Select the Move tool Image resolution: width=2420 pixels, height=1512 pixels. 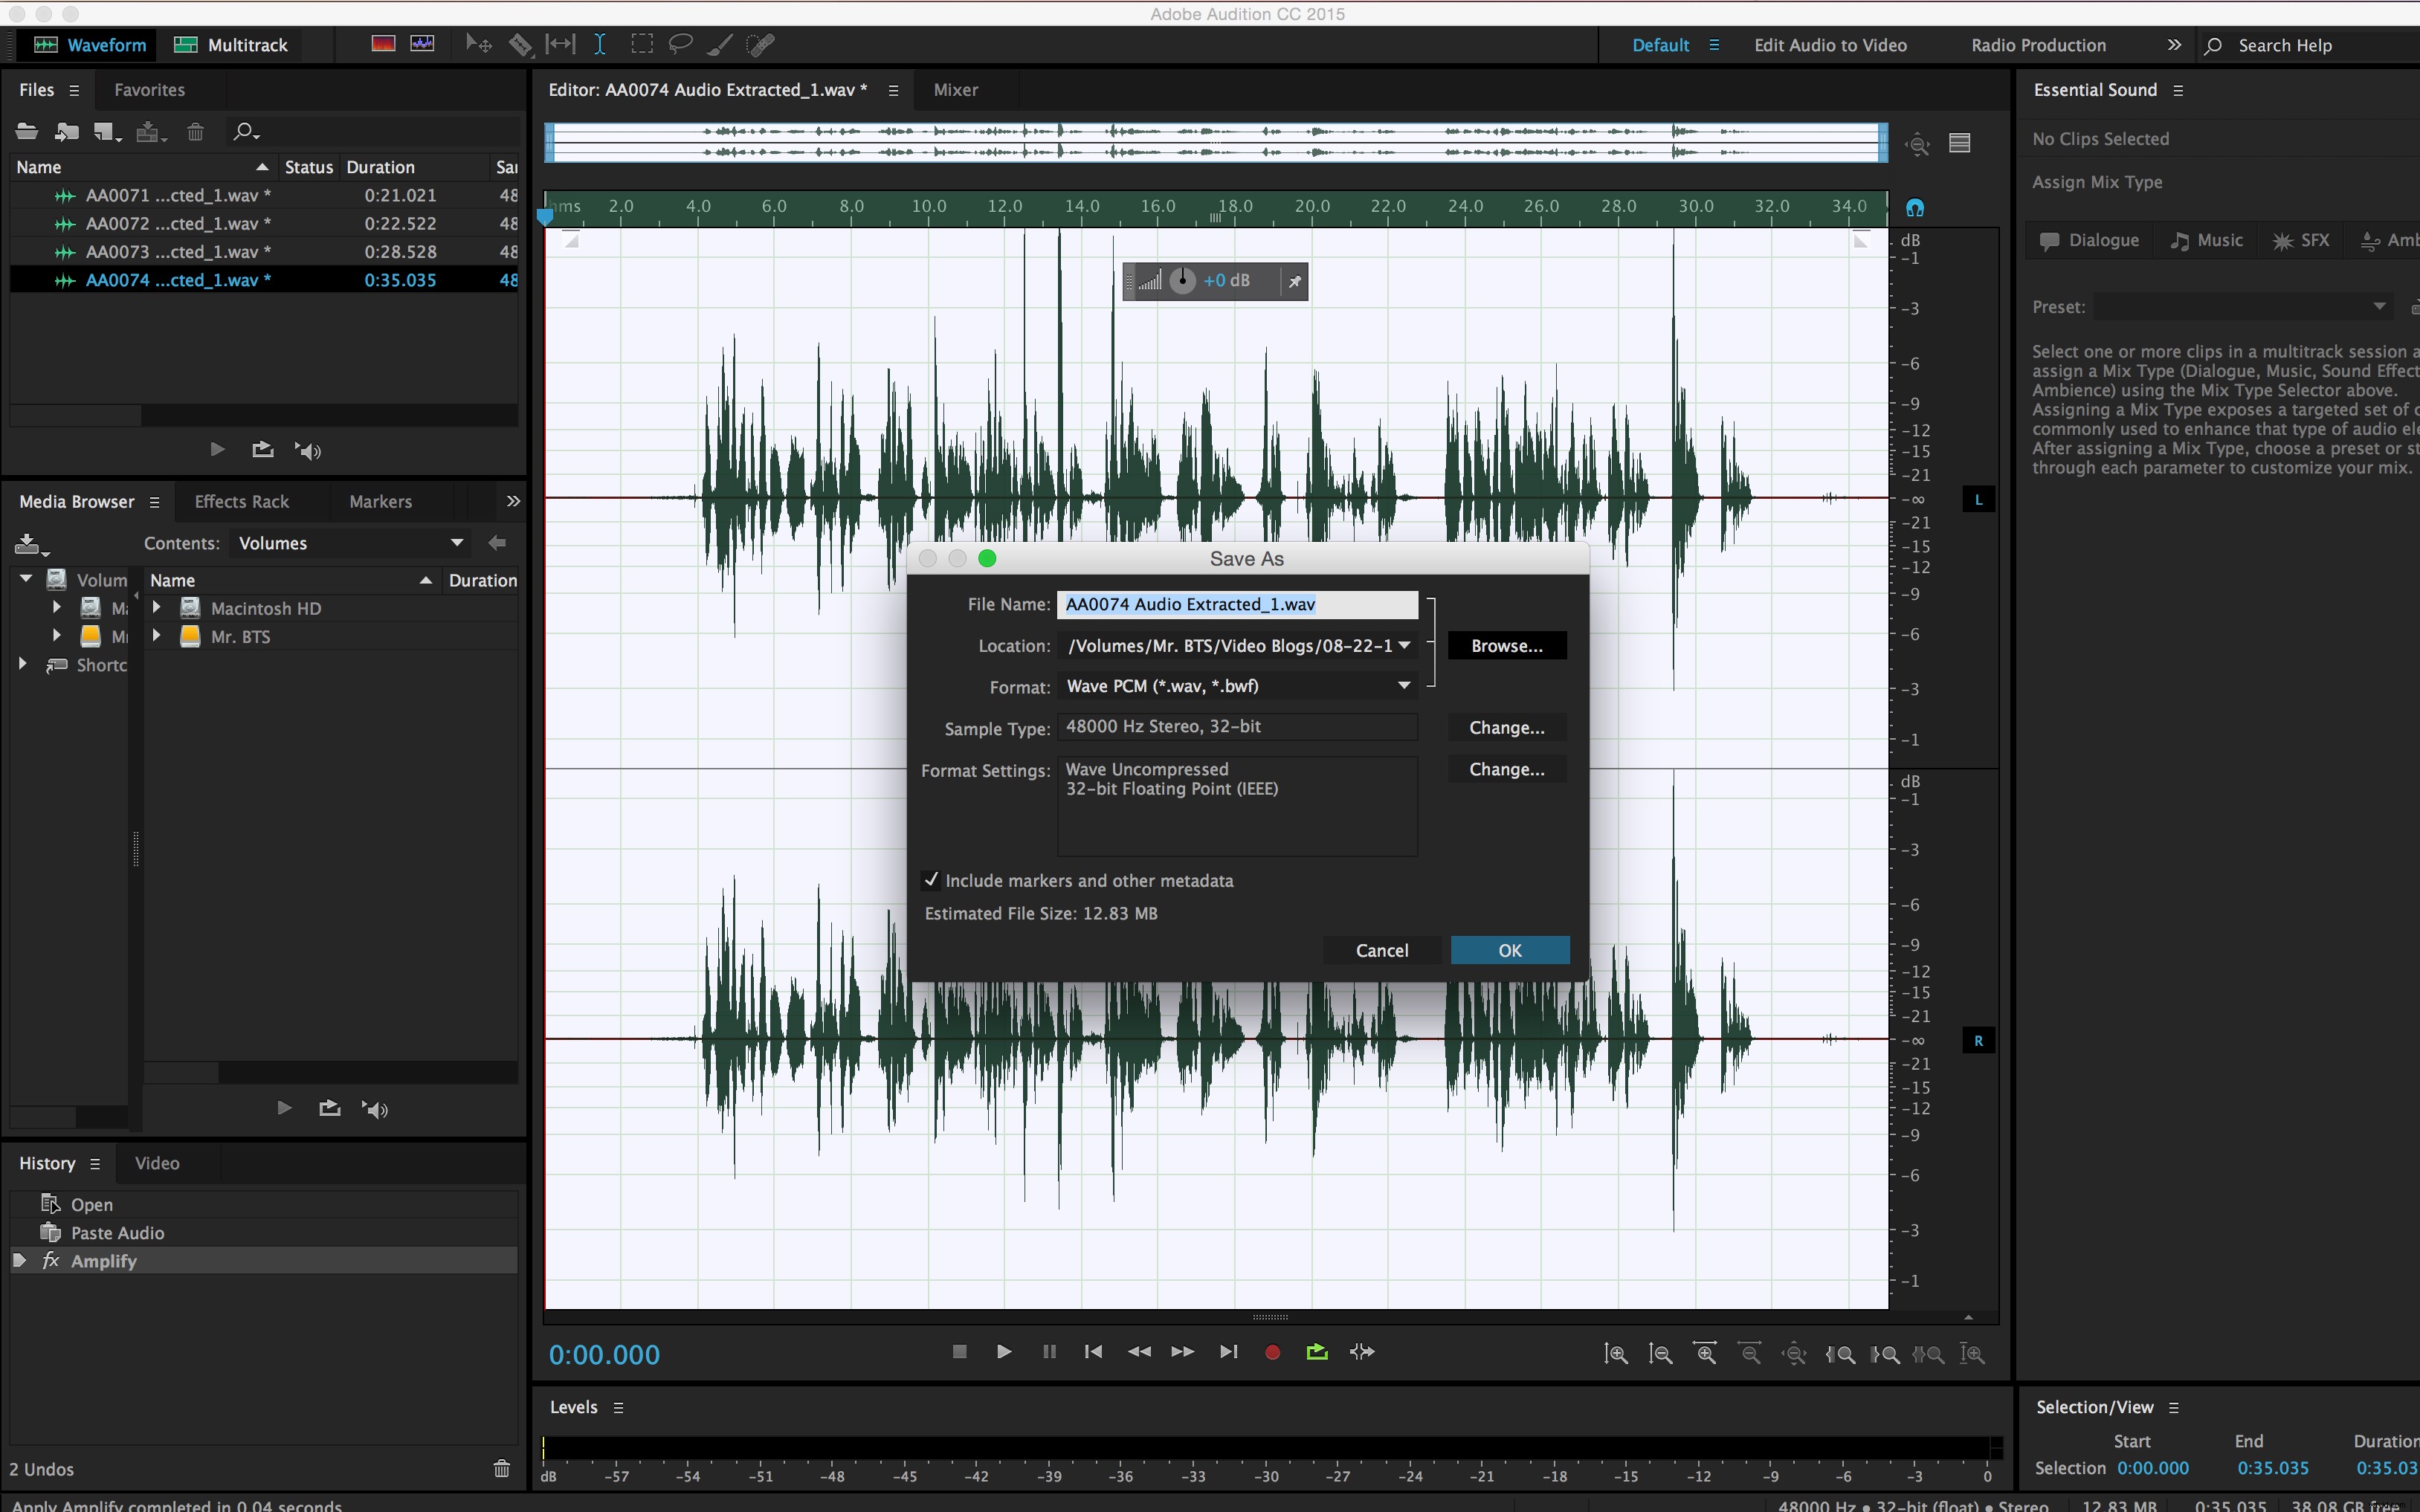[x=478, y=44]
